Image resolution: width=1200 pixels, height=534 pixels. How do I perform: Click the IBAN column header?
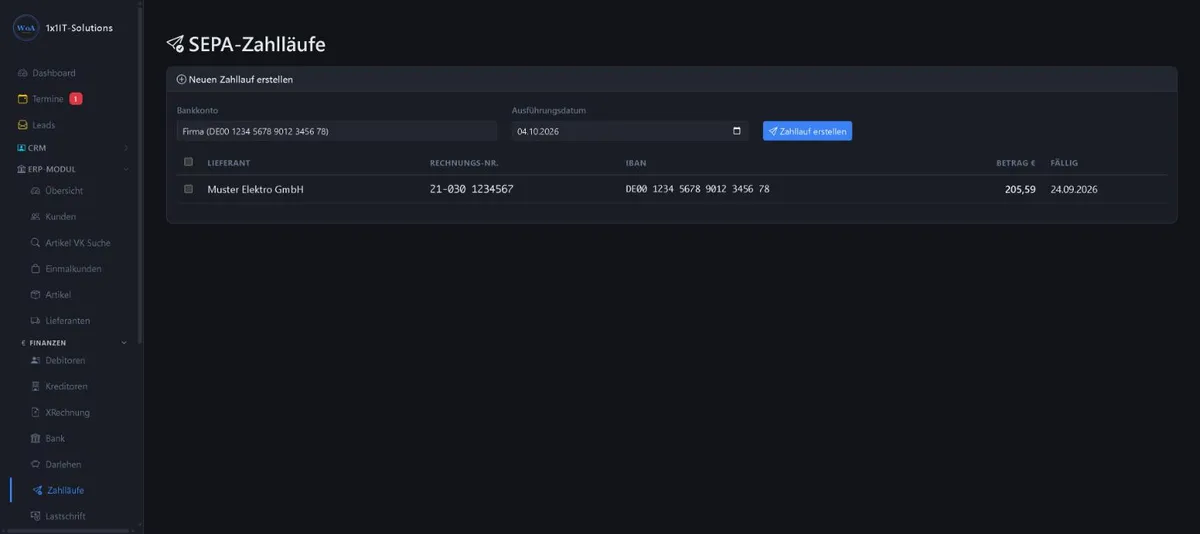click(636, 162)
